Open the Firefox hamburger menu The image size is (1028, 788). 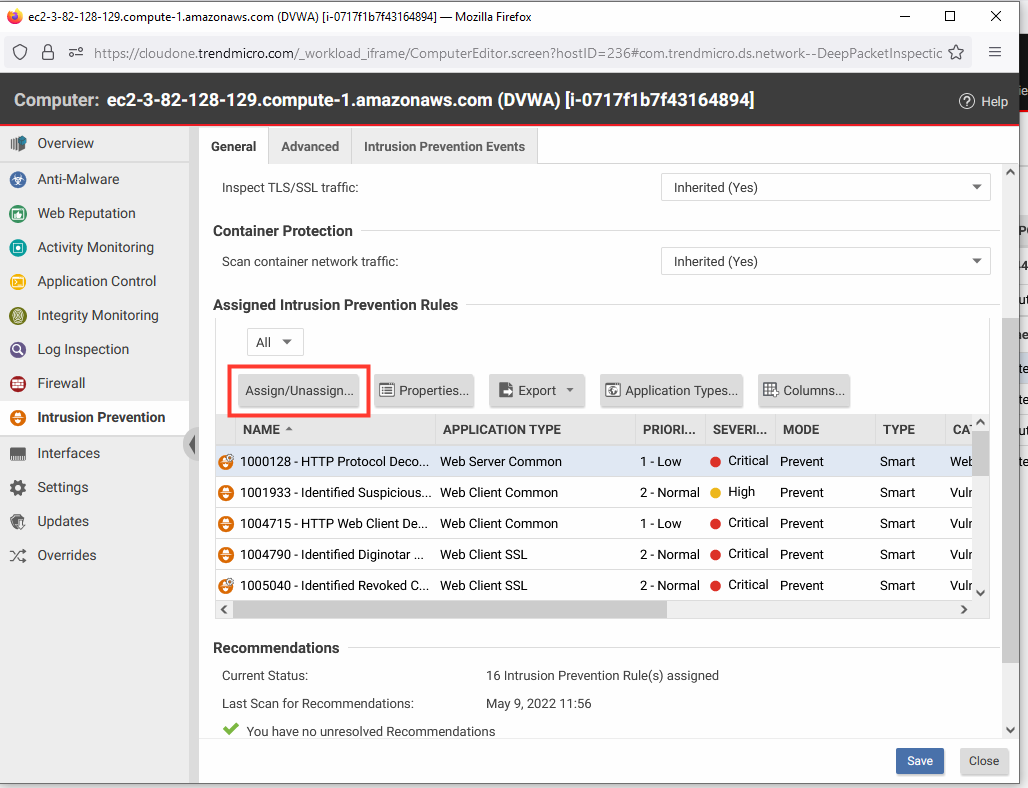(995, 52)
